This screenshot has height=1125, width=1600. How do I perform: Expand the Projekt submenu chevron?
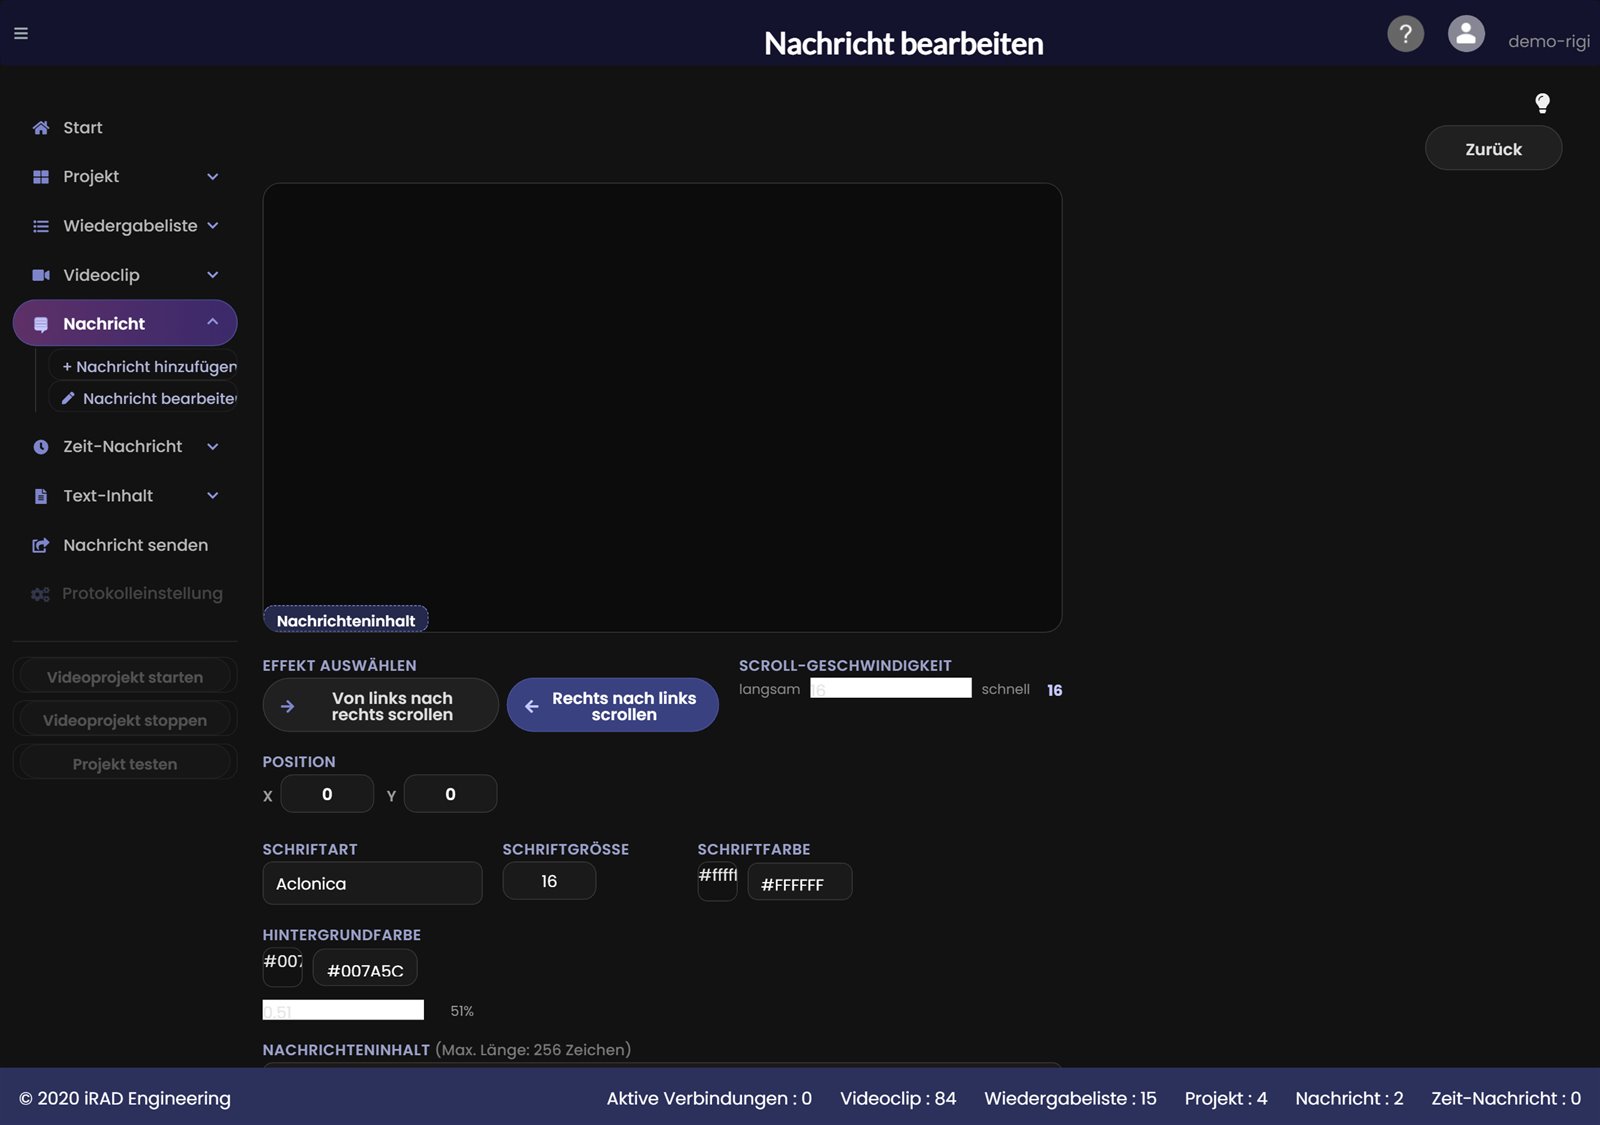(x=212, y=177)
